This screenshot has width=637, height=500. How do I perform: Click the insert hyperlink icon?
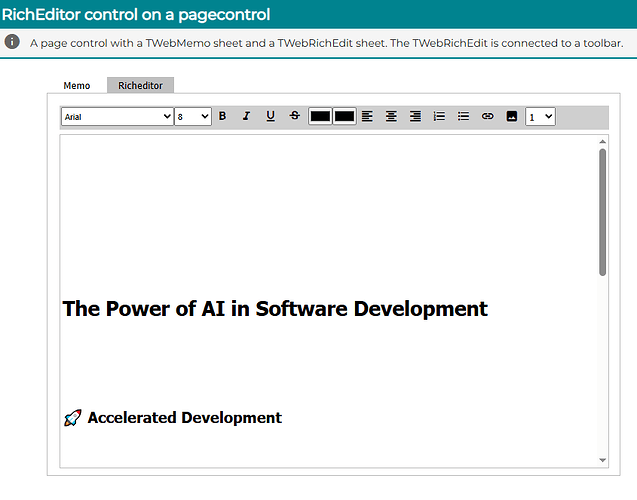(487, 116)
